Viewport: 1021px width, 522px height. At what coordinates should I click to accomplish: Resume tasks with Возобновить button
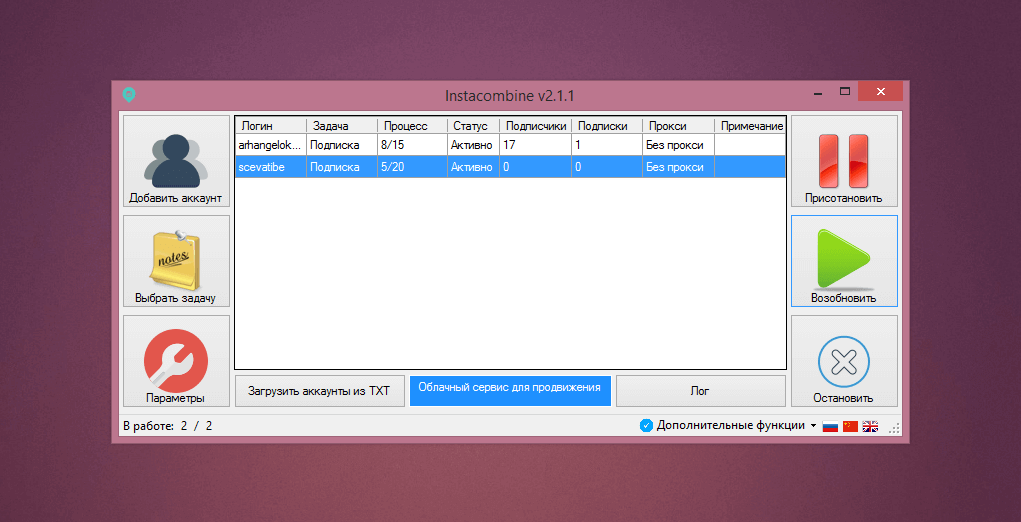click(844, 261)
